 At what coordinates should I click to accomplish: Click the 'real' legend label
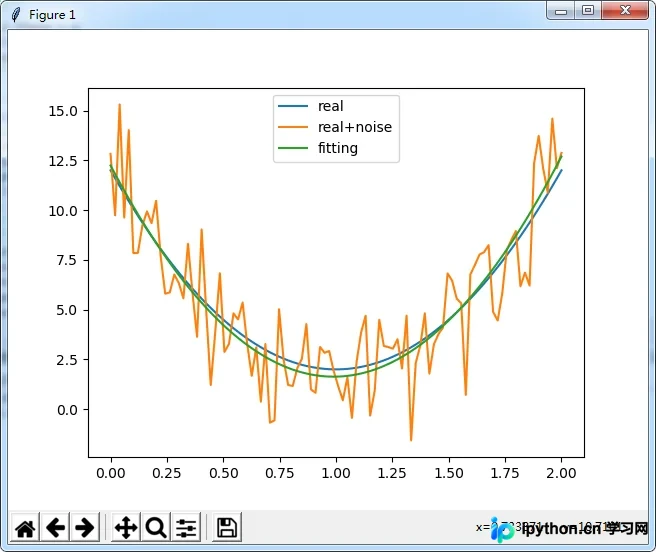pos(331,106)
